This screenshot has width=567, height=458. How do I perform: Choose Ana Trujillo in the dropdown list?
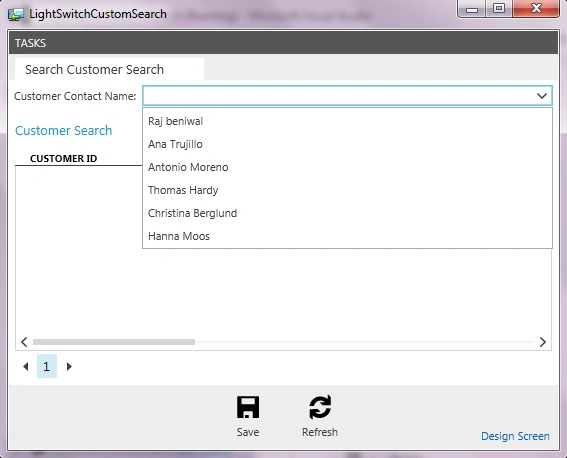[347, 144]
